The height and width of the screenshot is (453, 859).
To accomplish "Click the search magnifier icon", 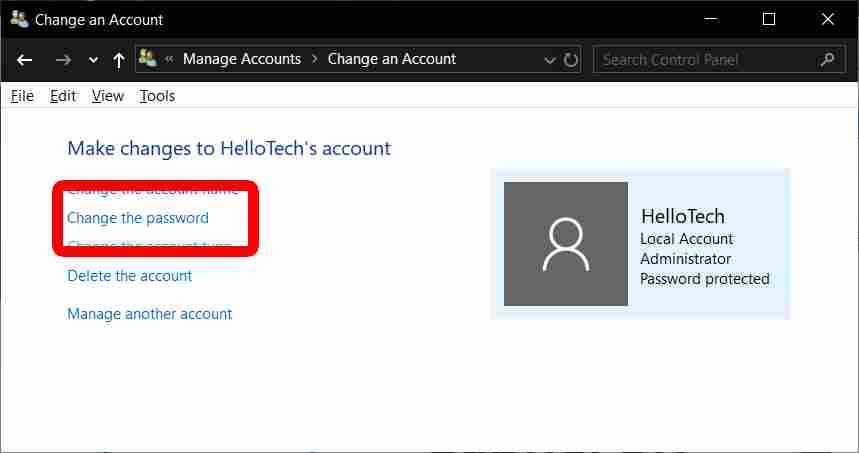I will 827,60.
